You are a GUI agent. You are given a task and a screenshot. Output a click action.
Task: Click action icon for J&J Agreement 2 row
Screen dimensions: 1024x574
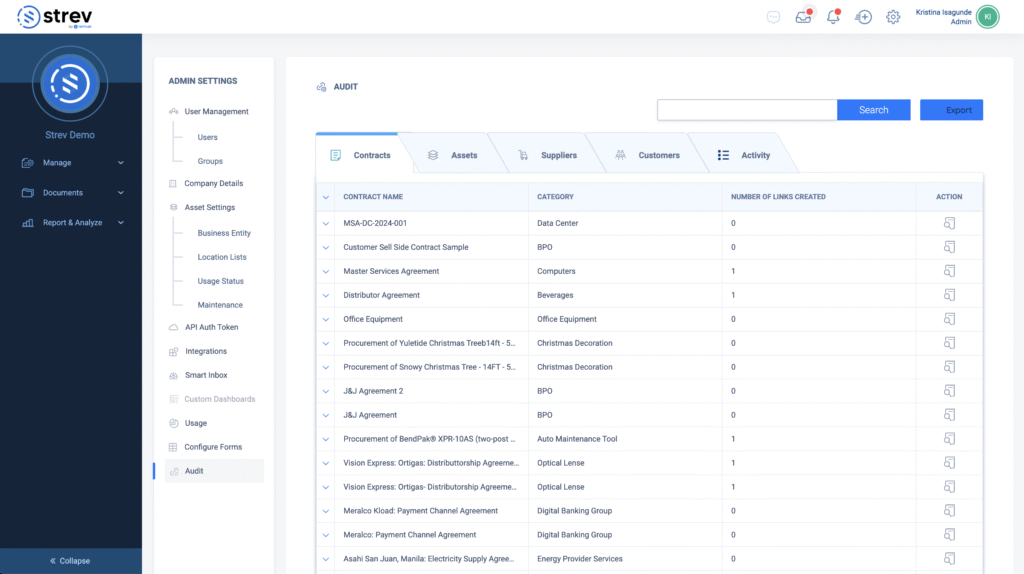point(949,391)
